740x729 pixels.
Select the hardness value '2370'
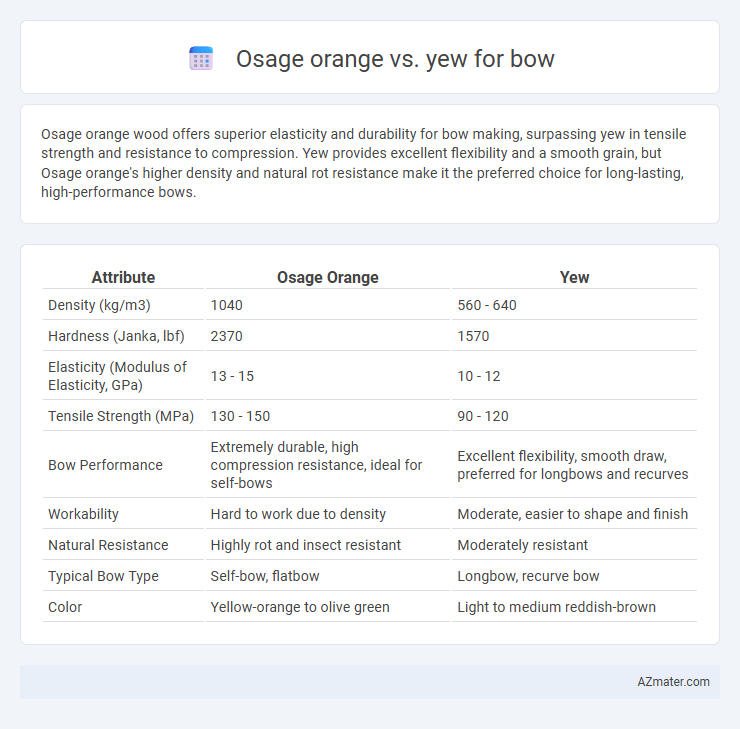coord(227,336)
